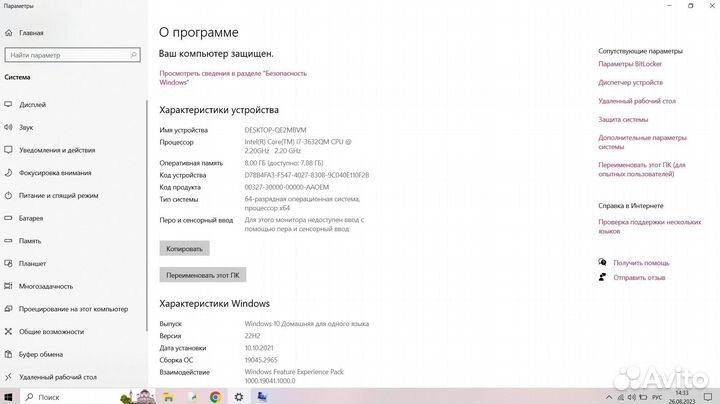Open Google Chrome from the taskbar
The width and height of the screenshot is (720, 404).
(215, 397)
